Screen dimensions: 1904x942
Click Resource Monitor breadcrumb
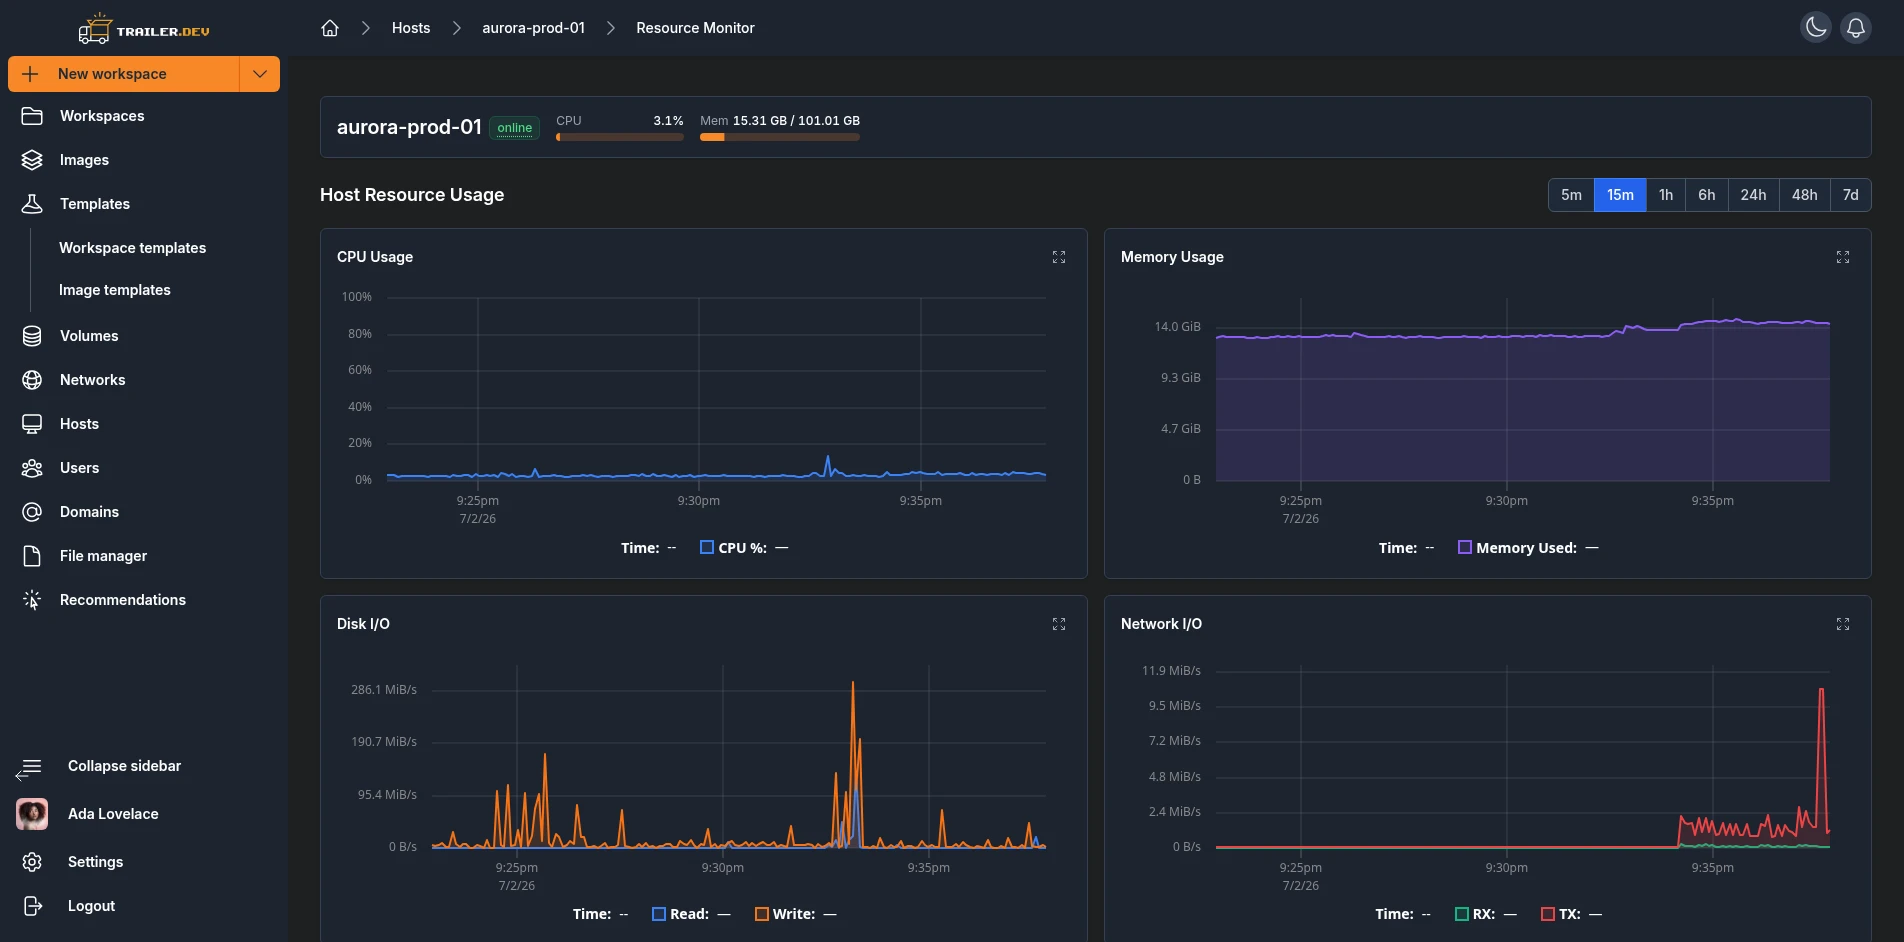point(695,28)
